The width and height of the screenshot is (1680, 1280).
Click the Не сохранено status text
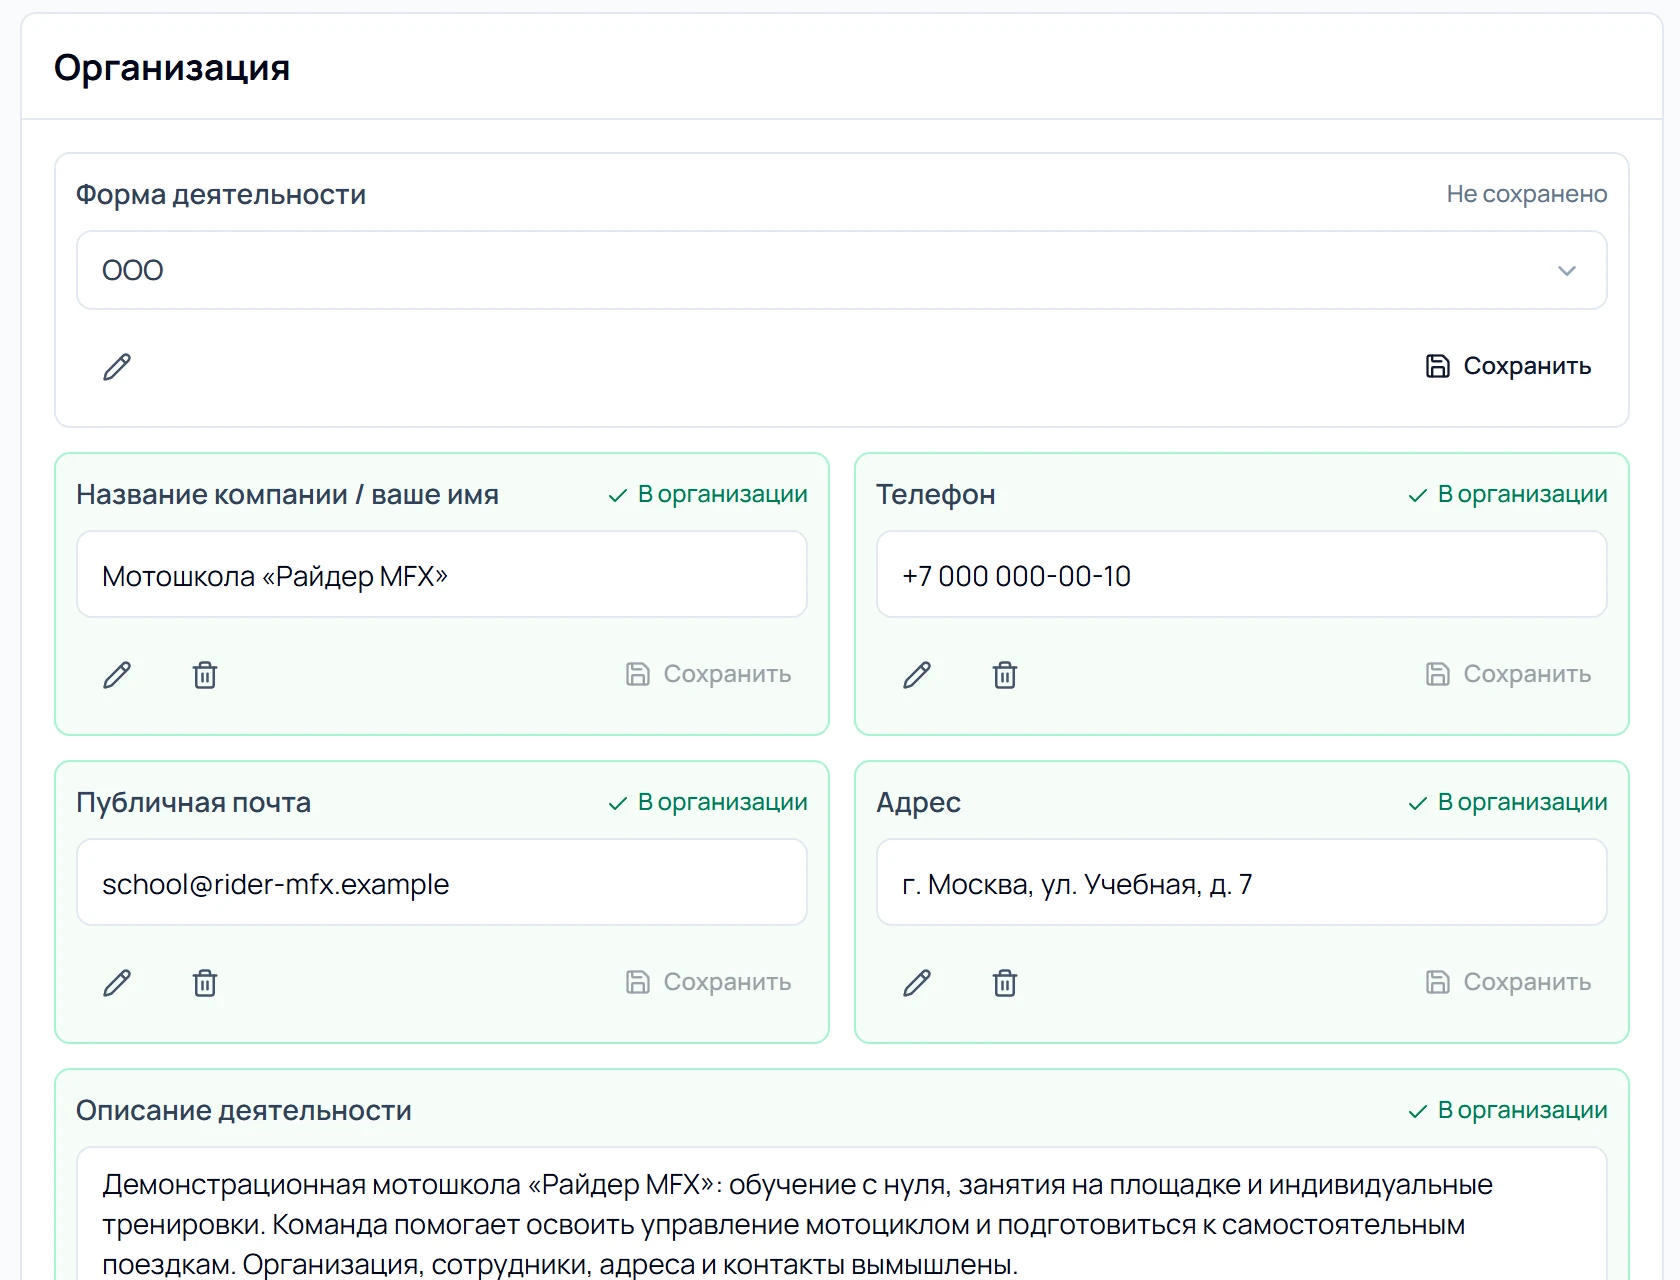point(1527,194)
